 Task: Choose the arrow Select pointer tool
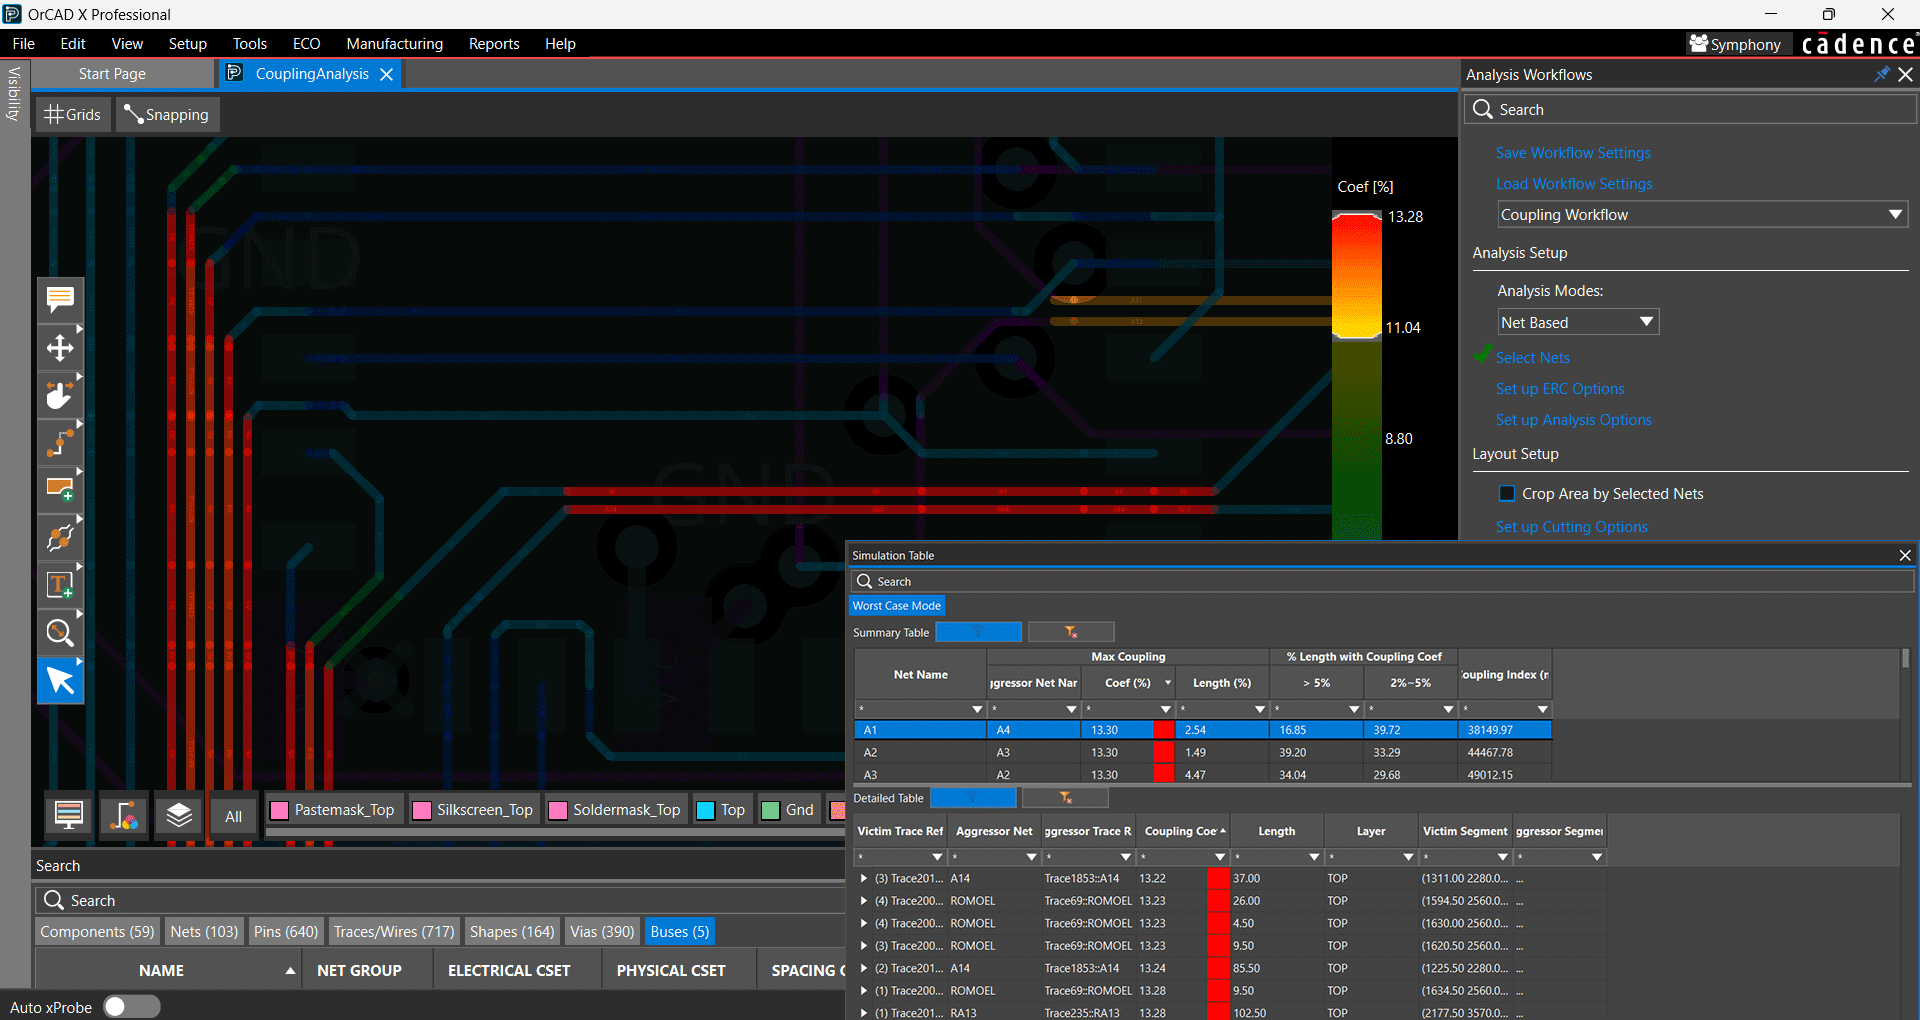60,681
